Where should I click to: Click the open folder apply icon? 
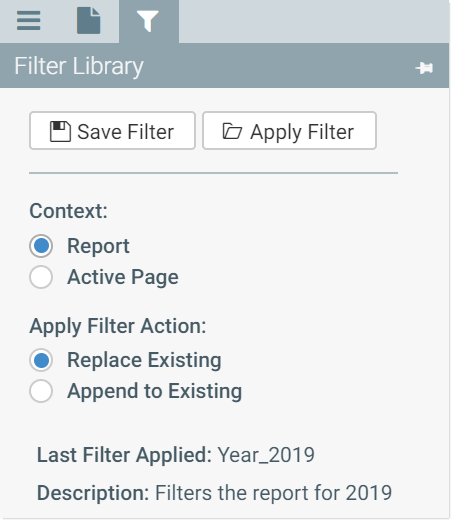tap(232, 131)
